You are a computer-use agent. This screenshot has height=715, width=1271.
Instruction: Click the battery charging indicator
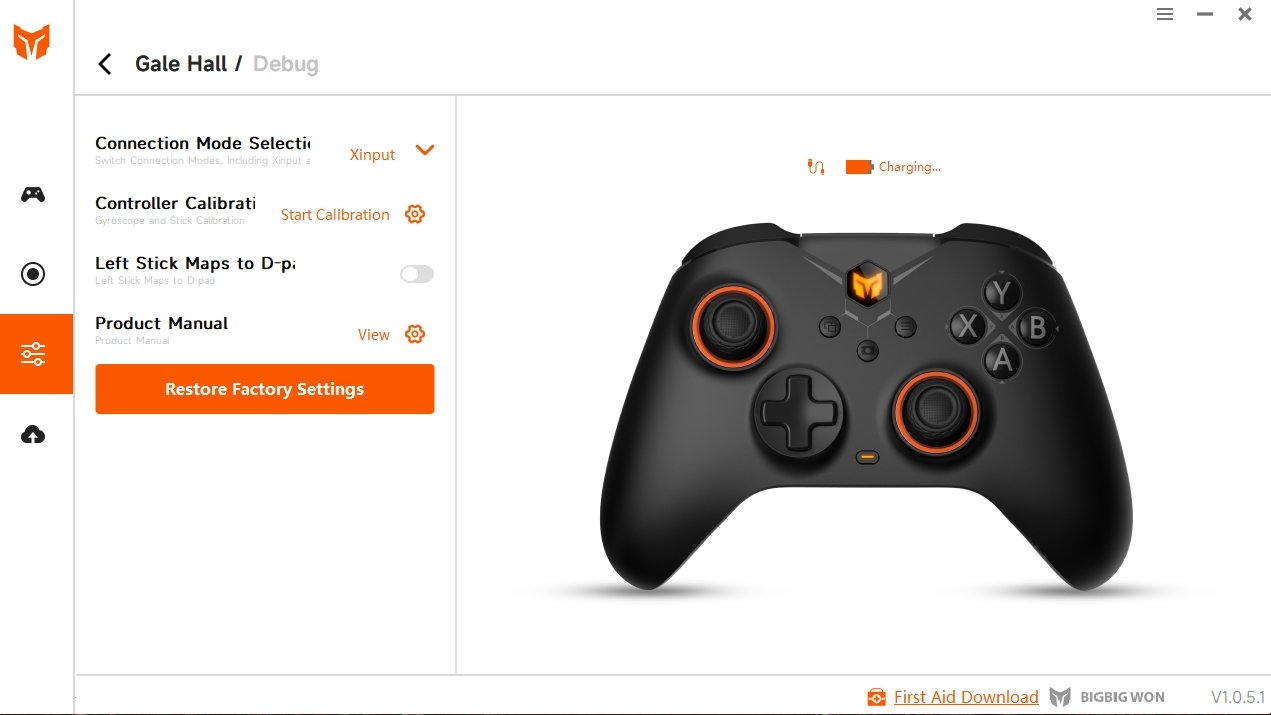tap(859, 167)
